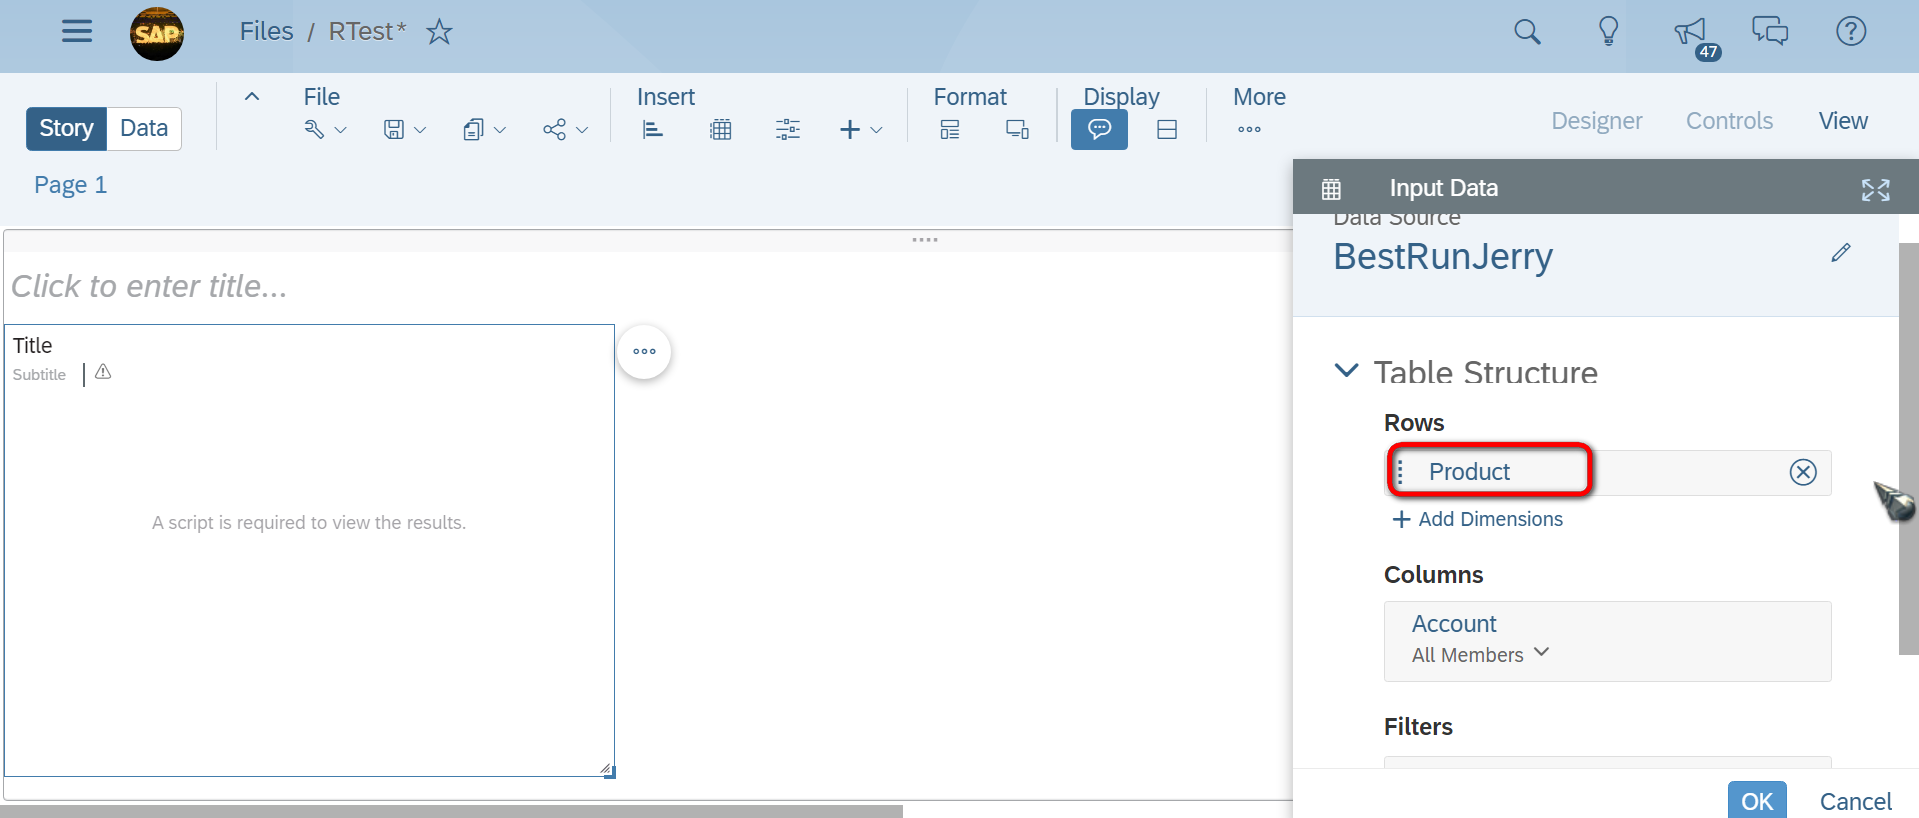The width and height of the screenshot is (1919, 818).
Task: Go to Files in breadcrumb
Action: (266, 32)
